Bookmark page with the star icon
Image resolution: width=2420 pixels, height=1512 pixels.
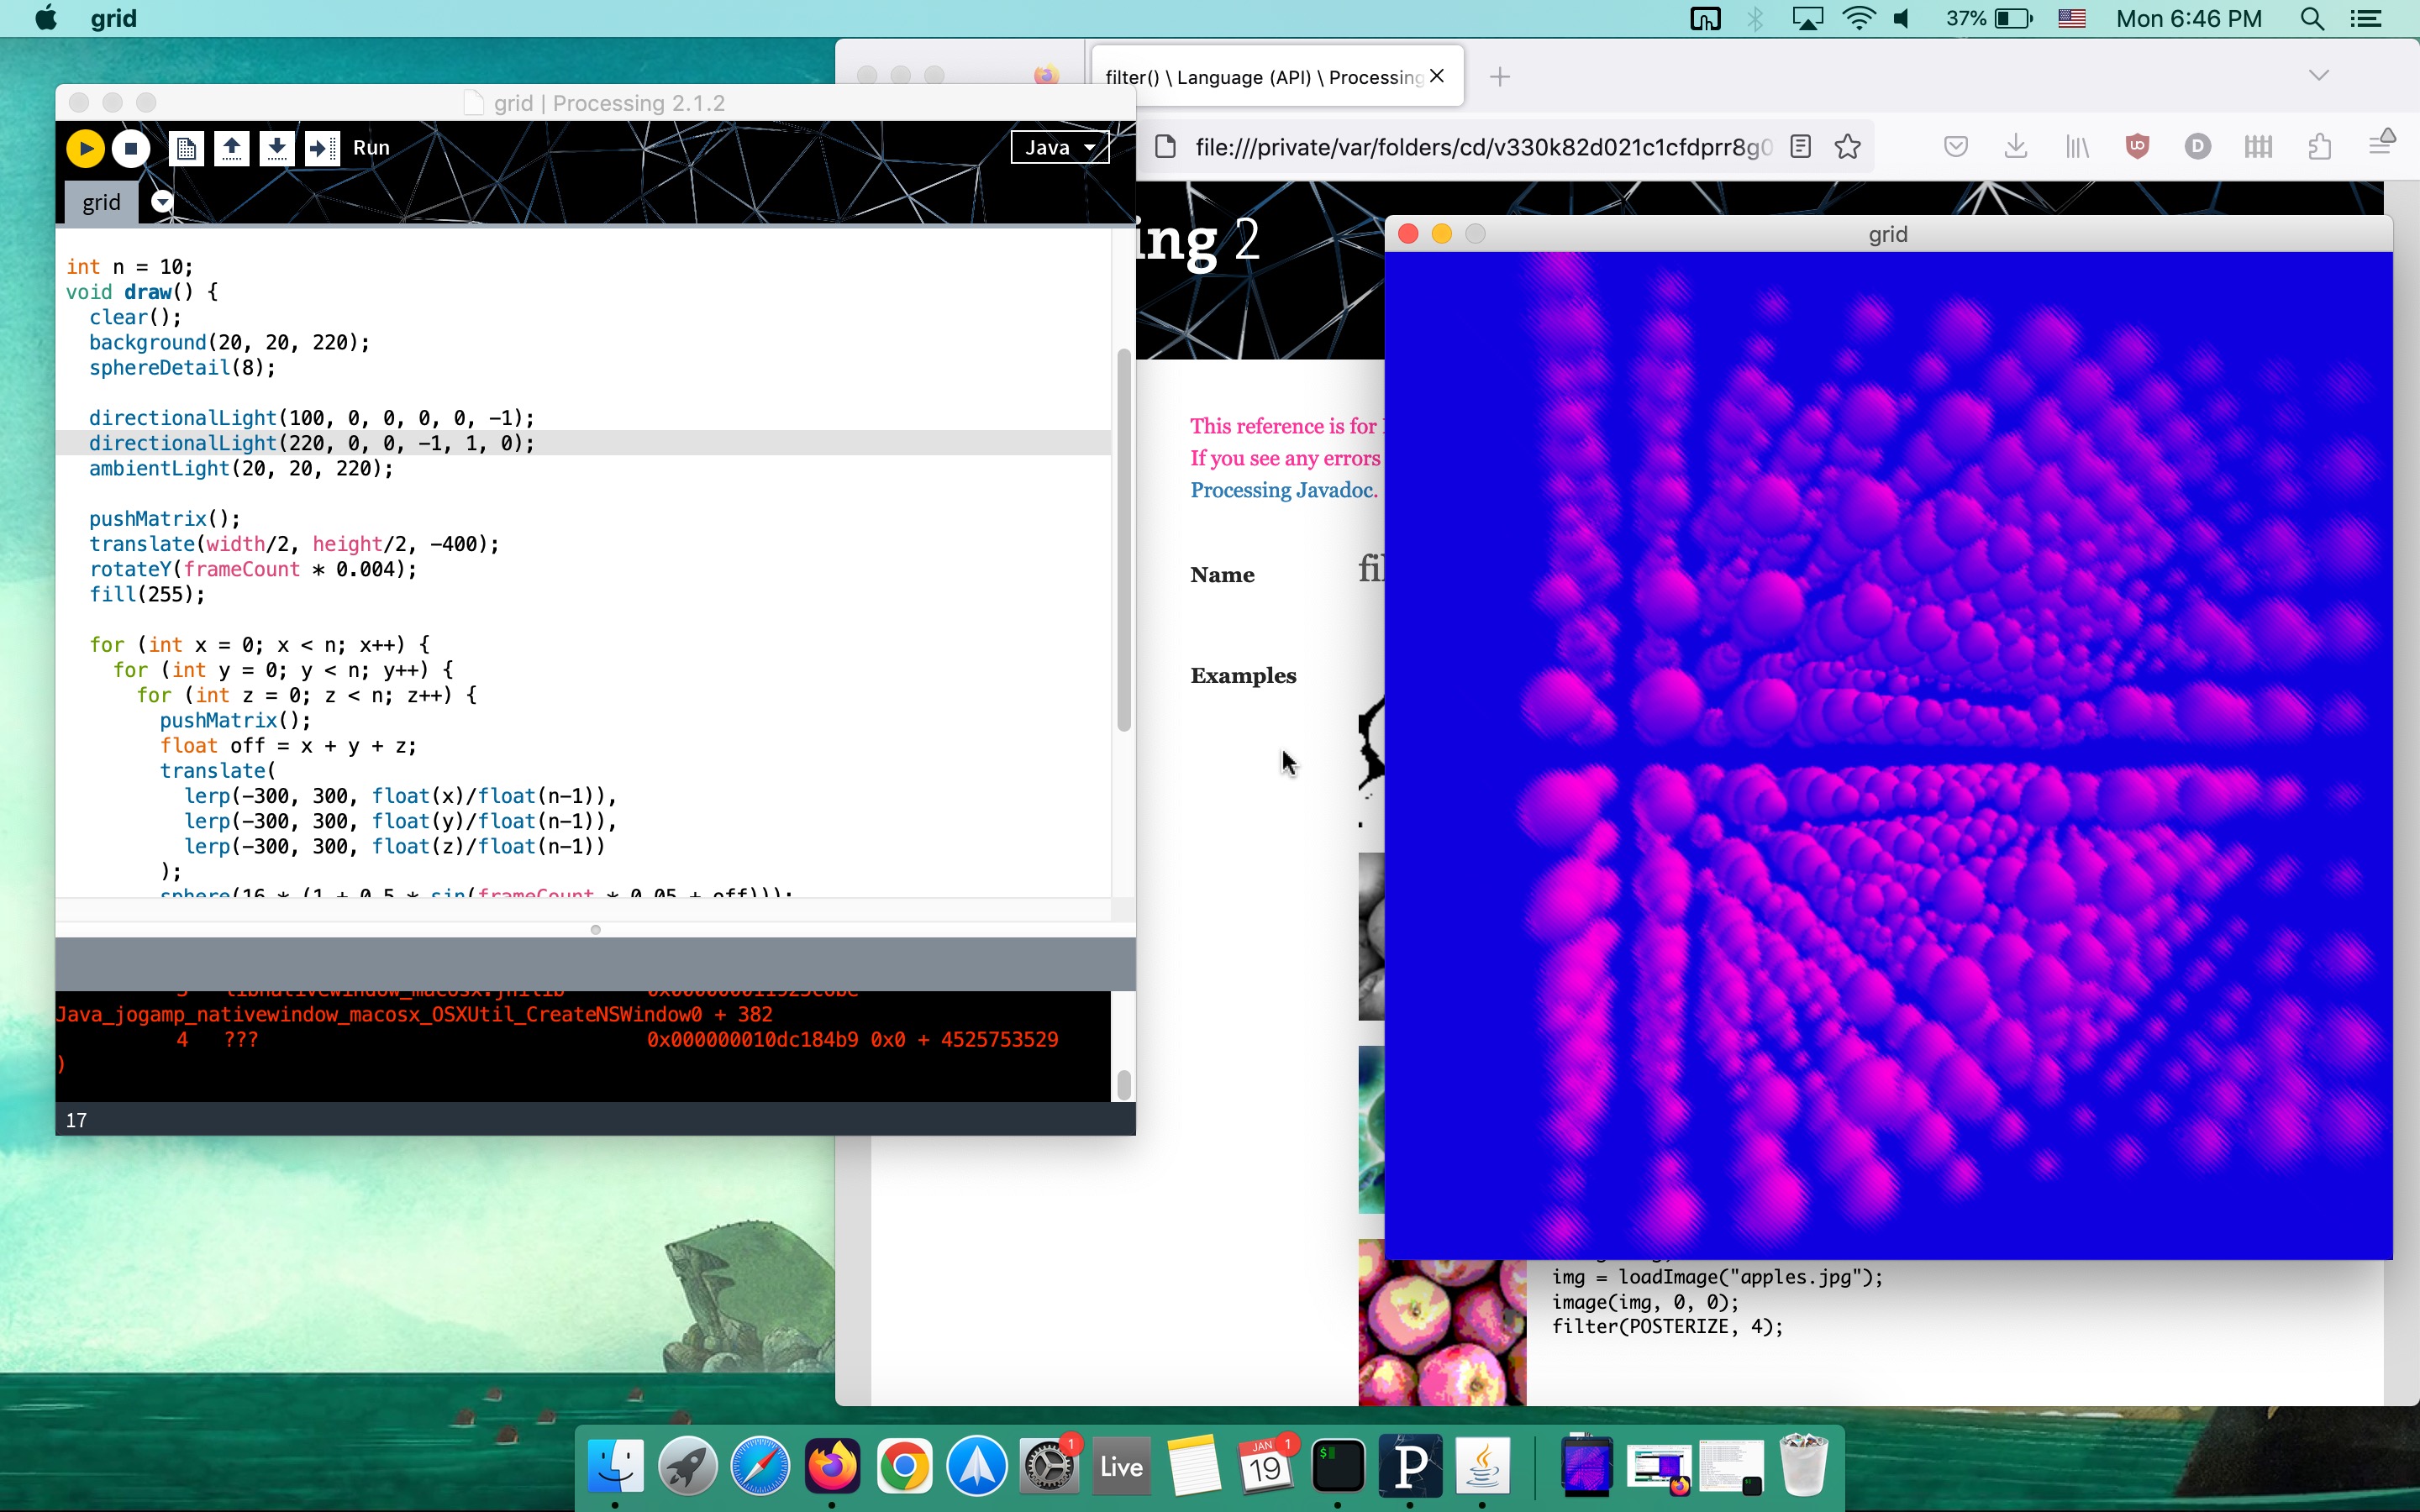click(x=1847, y=147)
